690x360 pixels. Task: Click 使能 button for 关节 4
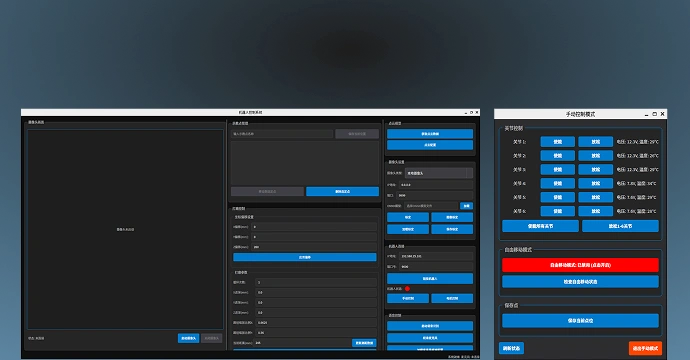[x=558, y=183]
